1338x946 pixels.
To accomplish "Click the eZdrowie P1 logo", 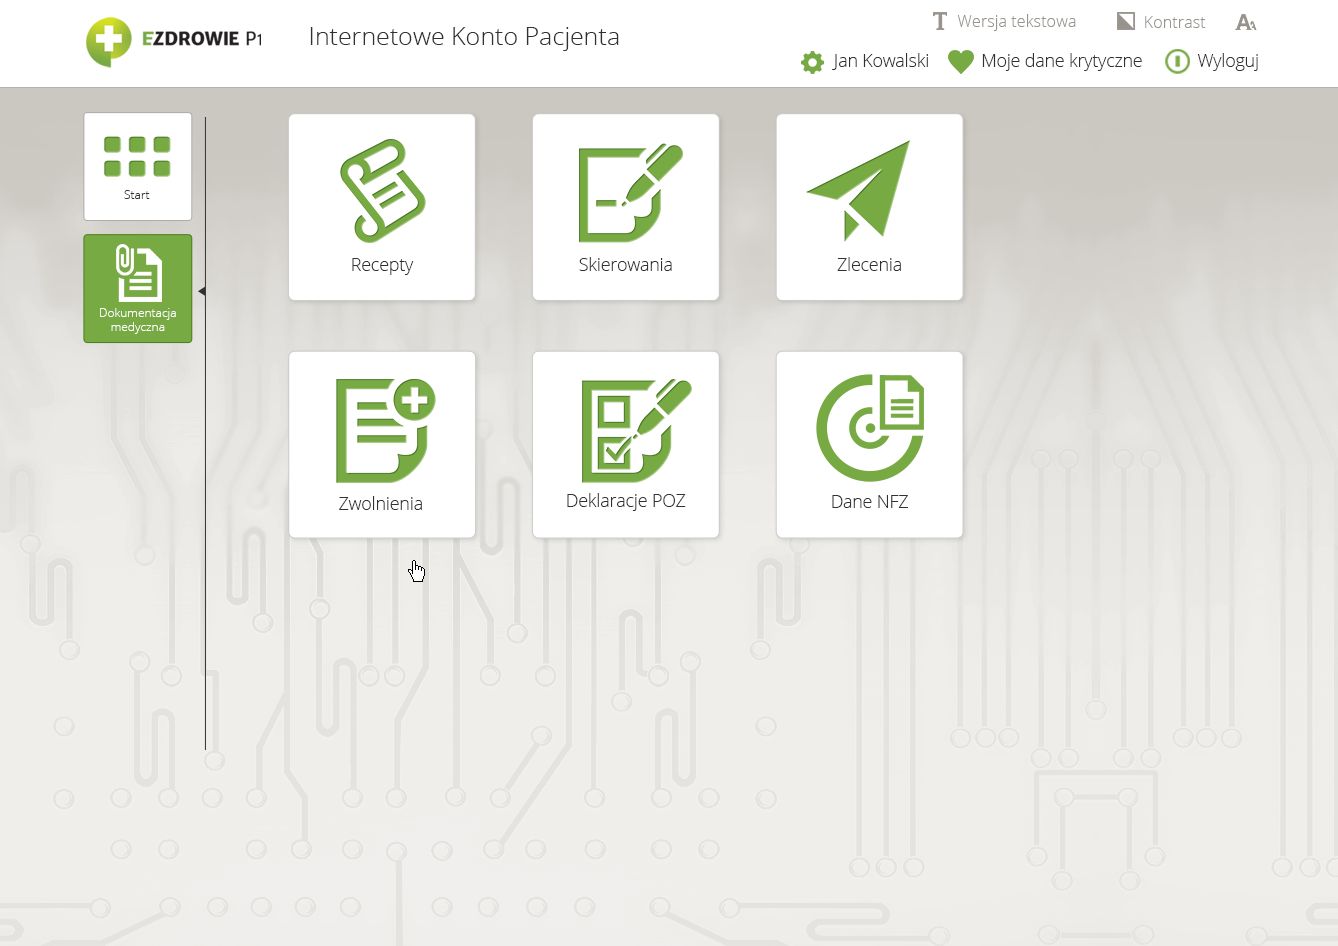I will tap(174, 42).
